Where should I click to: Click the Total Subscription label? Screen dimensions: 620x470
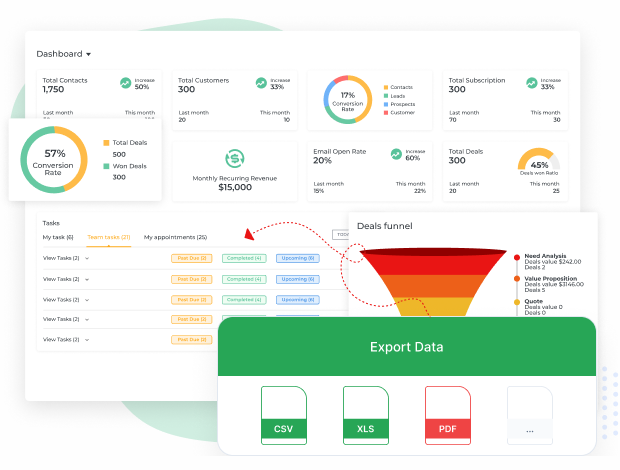(x=477, y=80)
